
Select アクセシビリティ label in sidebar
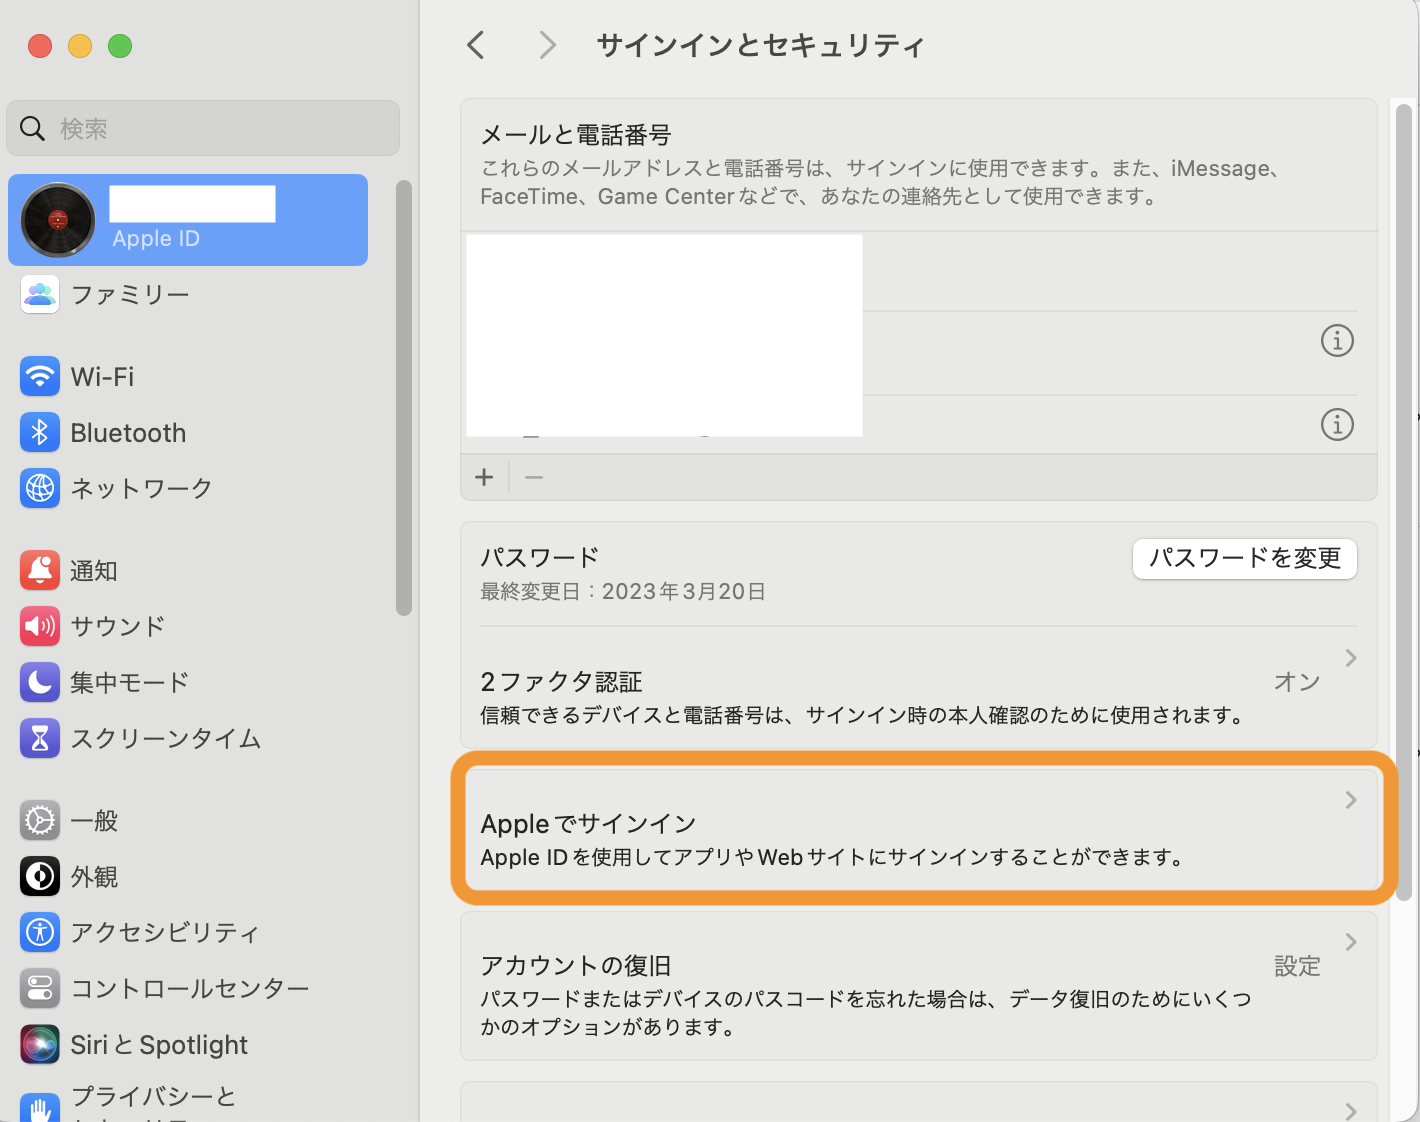[x=165, y=932]
